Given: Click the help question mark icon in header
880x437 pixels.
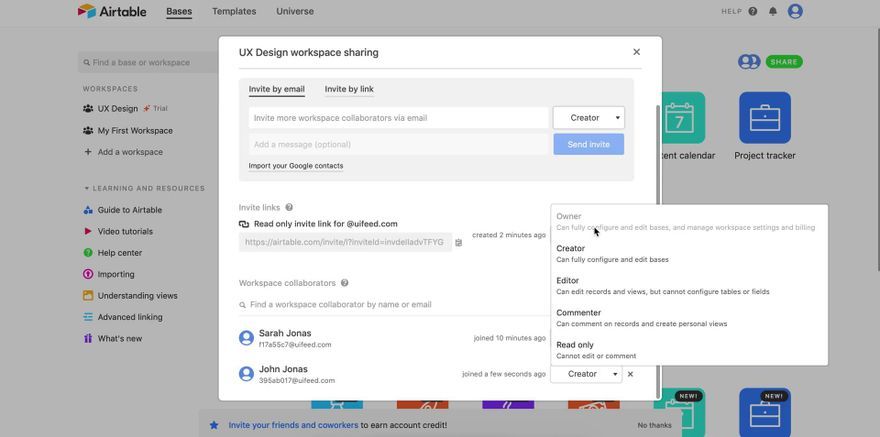Looking at the screenshot, I should [x=753, y=11].
